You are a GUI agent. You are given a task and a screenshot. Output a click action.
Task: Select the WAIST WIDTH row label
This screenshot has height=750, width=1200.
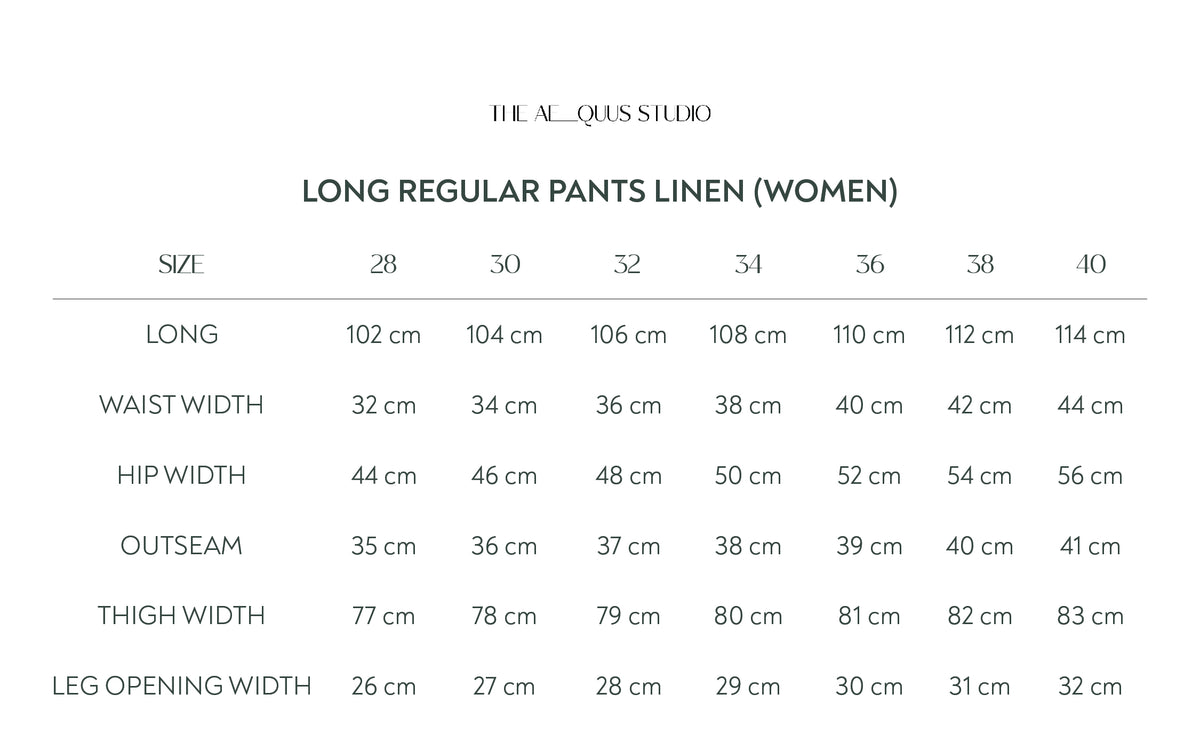click(181, 405)
